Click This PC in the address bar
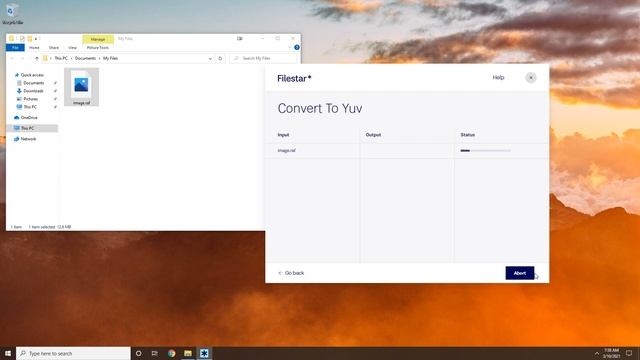Image resolution: width=640 pixels, height=360 pixels. [61, 58]
